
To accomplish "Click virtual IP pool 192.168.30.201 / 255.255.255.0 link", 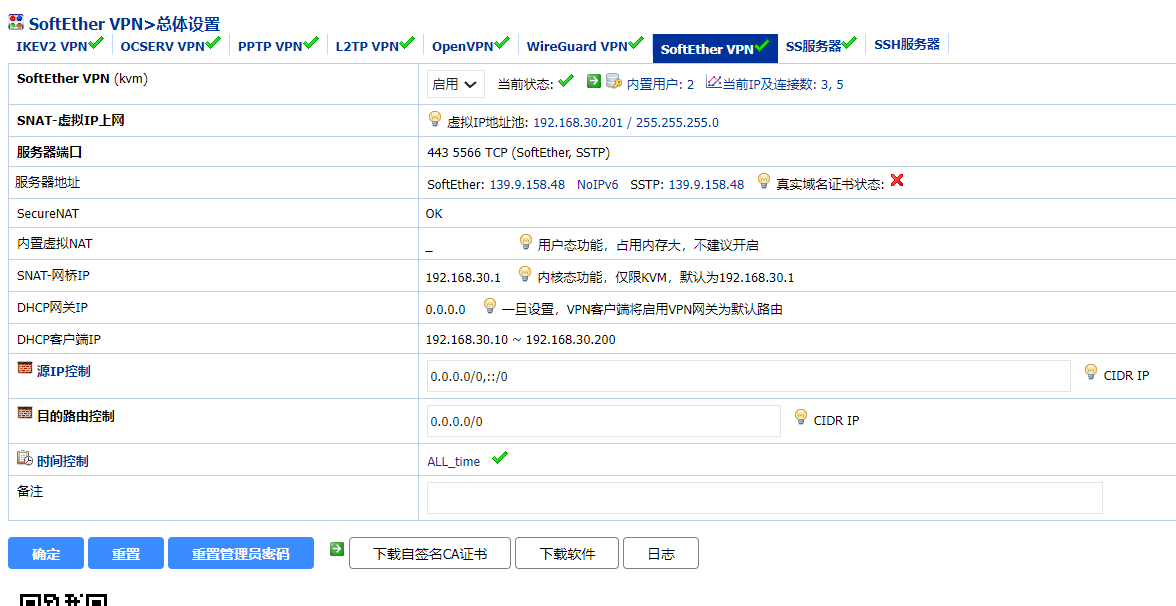I will [x=626, y=122].
